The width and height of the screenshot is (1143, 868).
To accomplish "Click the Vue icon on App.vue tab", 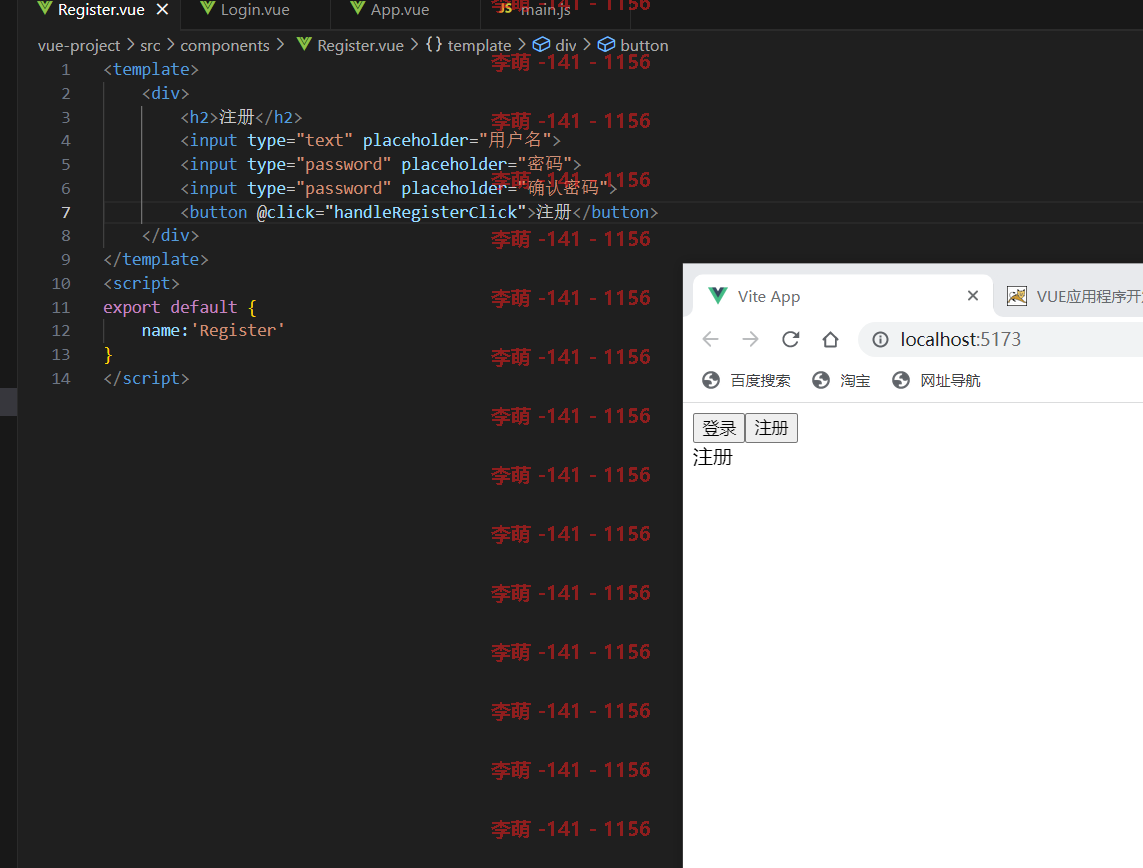I will pos(357,9).
